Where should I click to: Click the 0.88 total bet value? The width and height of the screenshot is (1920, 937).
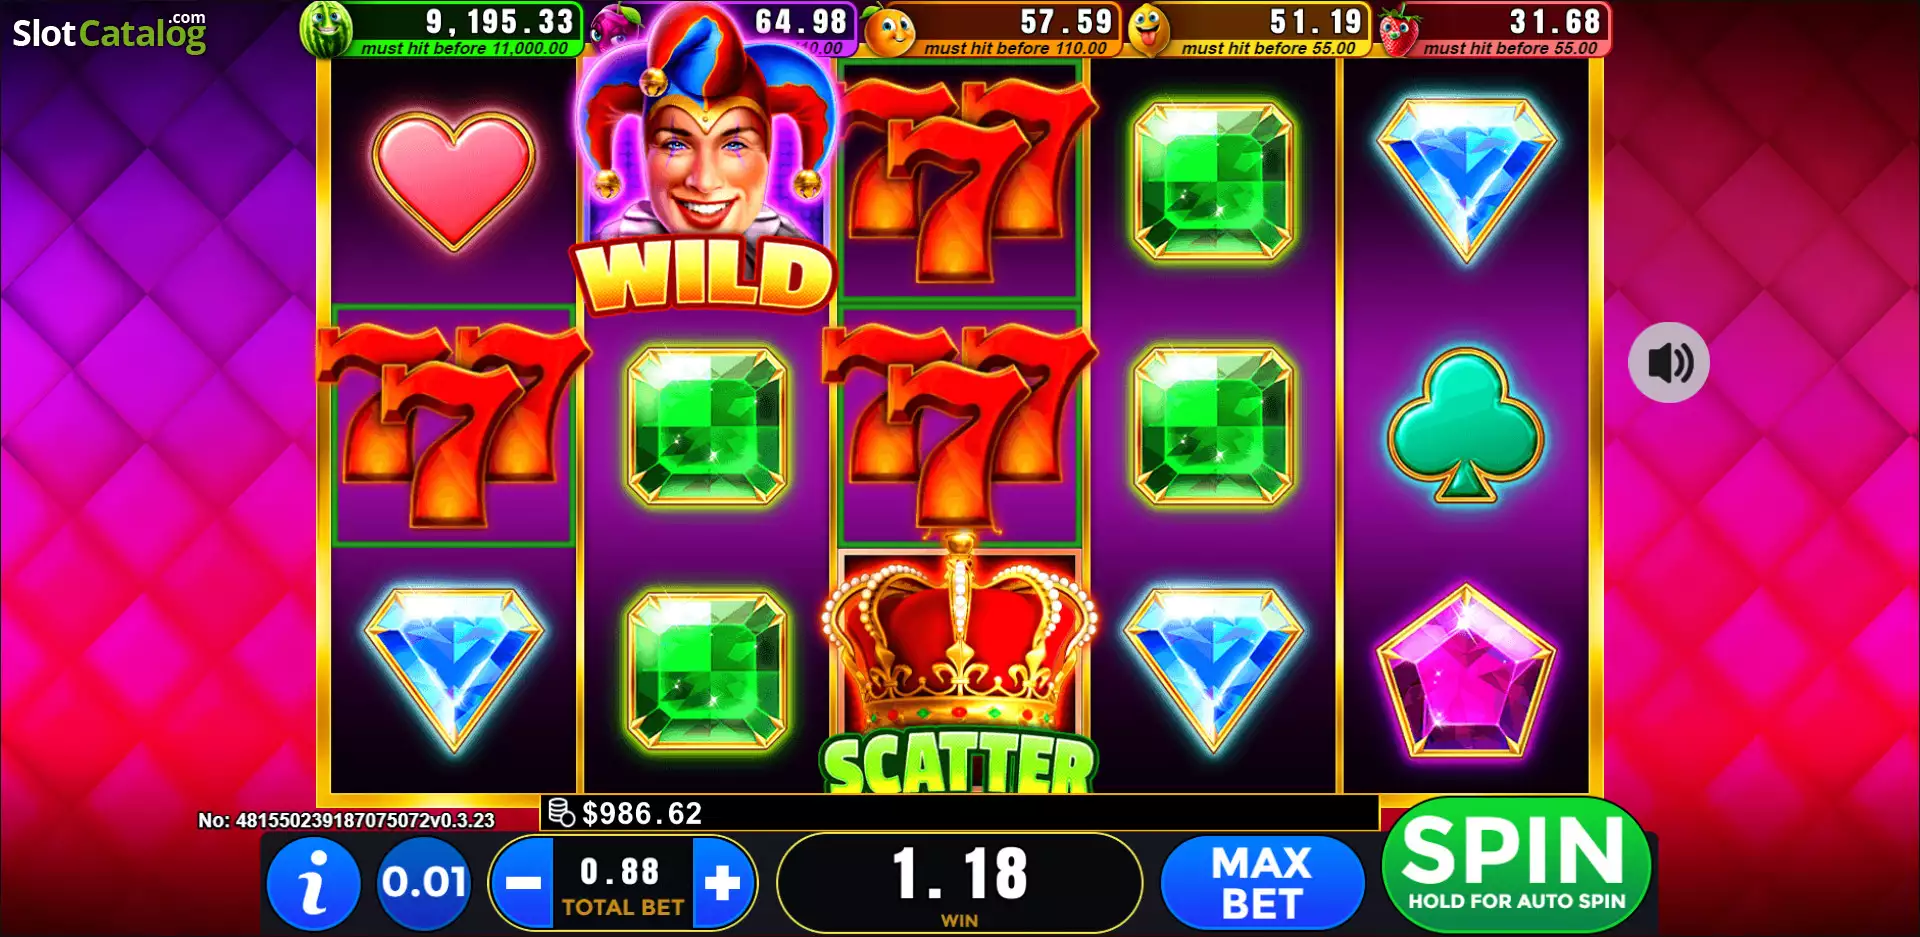click(x=620, y=871)
